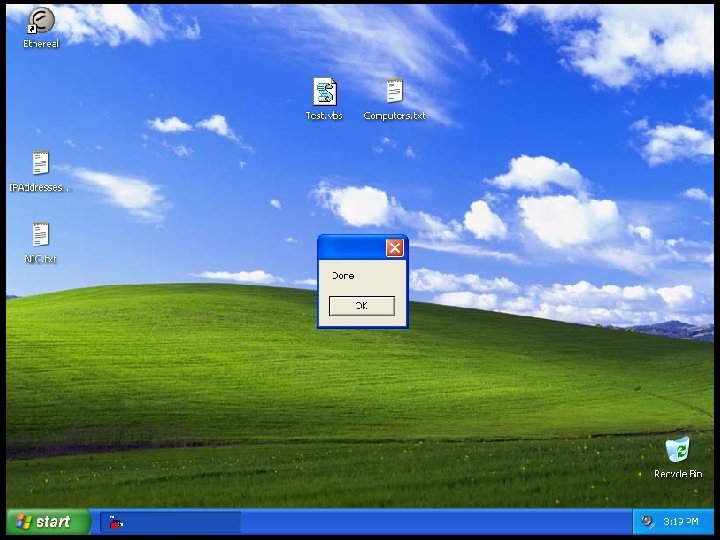Click the Done dialog's blue title bar
Image resolution: width=720 pixels, height=540 pixels.
[x=351, y=248]
